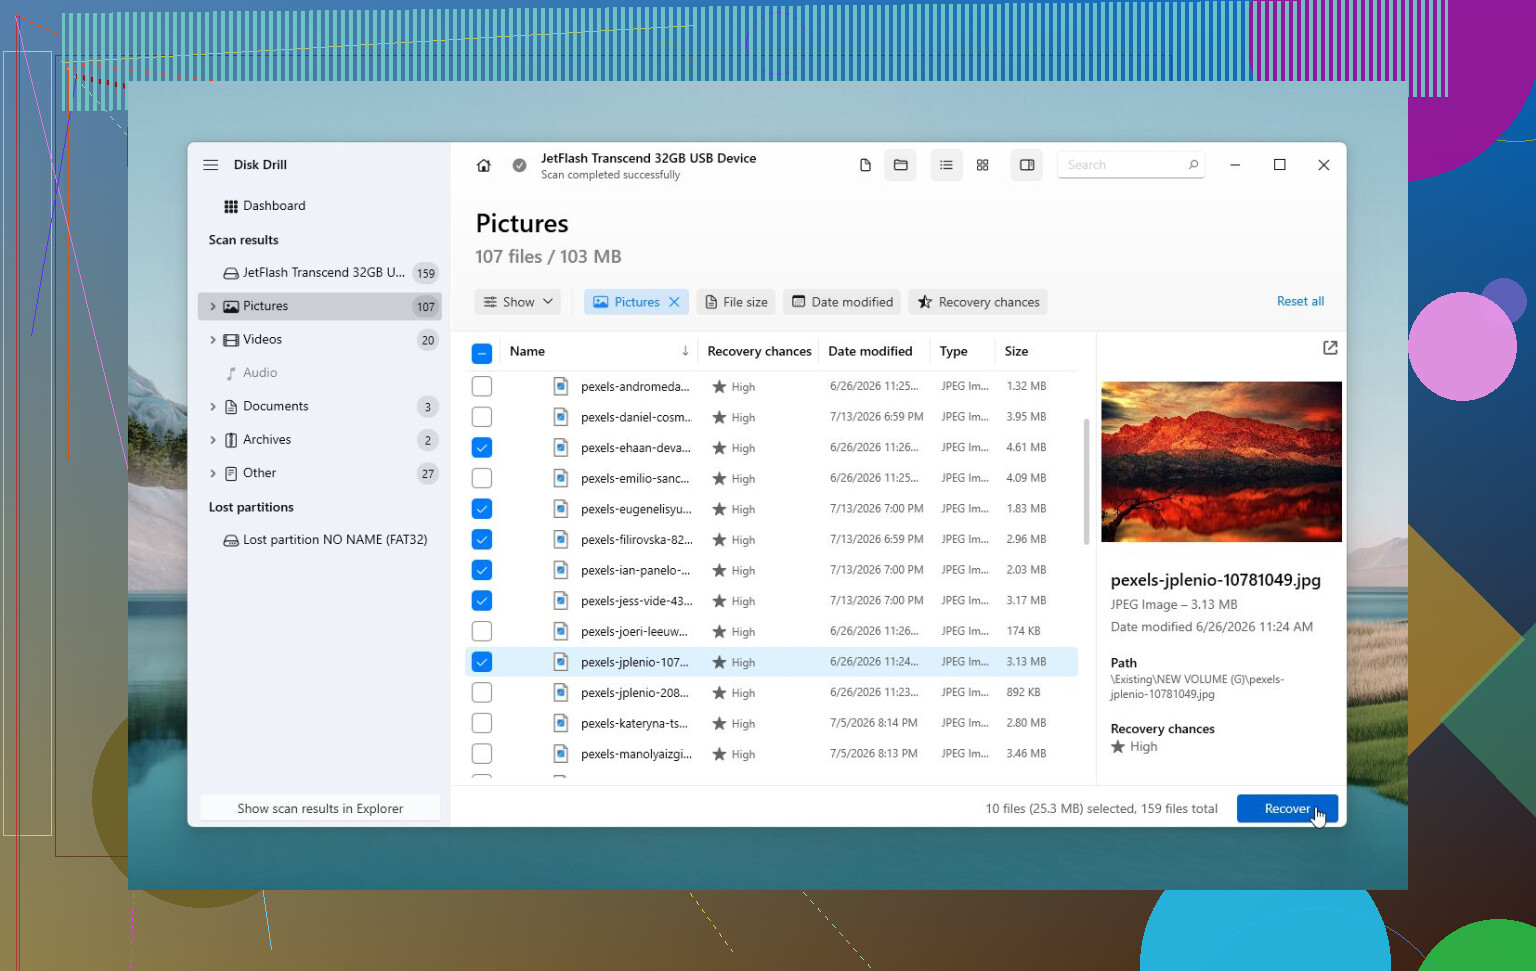The height and width of the screenshot is (971, 1536).
Task: Sort by Recovery chances column header
Action: (x=759, y=351)
